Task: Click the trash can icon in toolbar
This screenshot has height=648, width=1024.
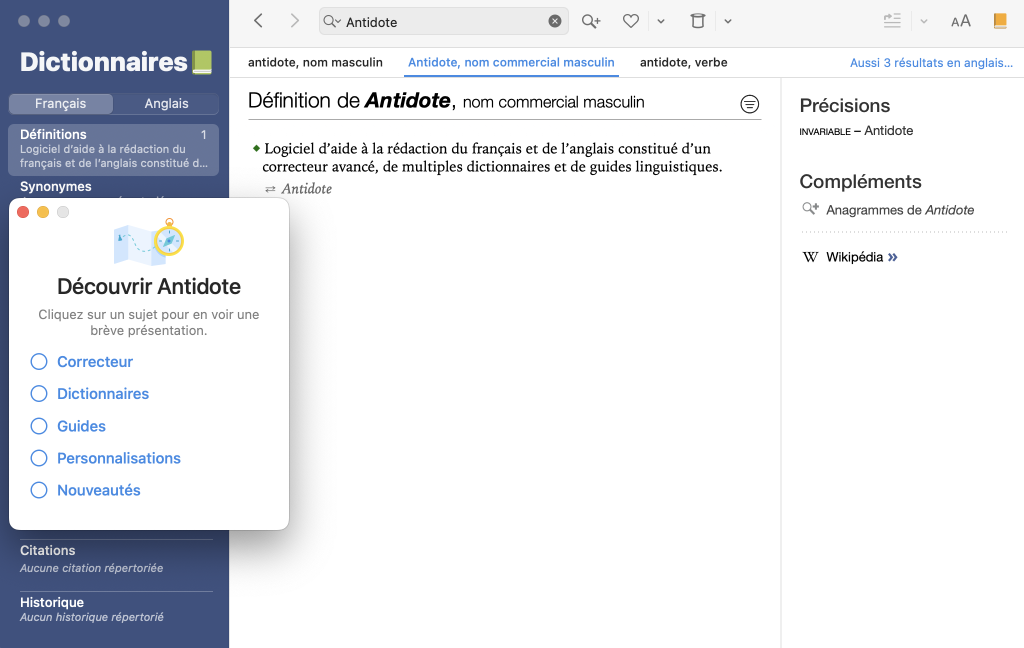Action: tap(698, 21)
